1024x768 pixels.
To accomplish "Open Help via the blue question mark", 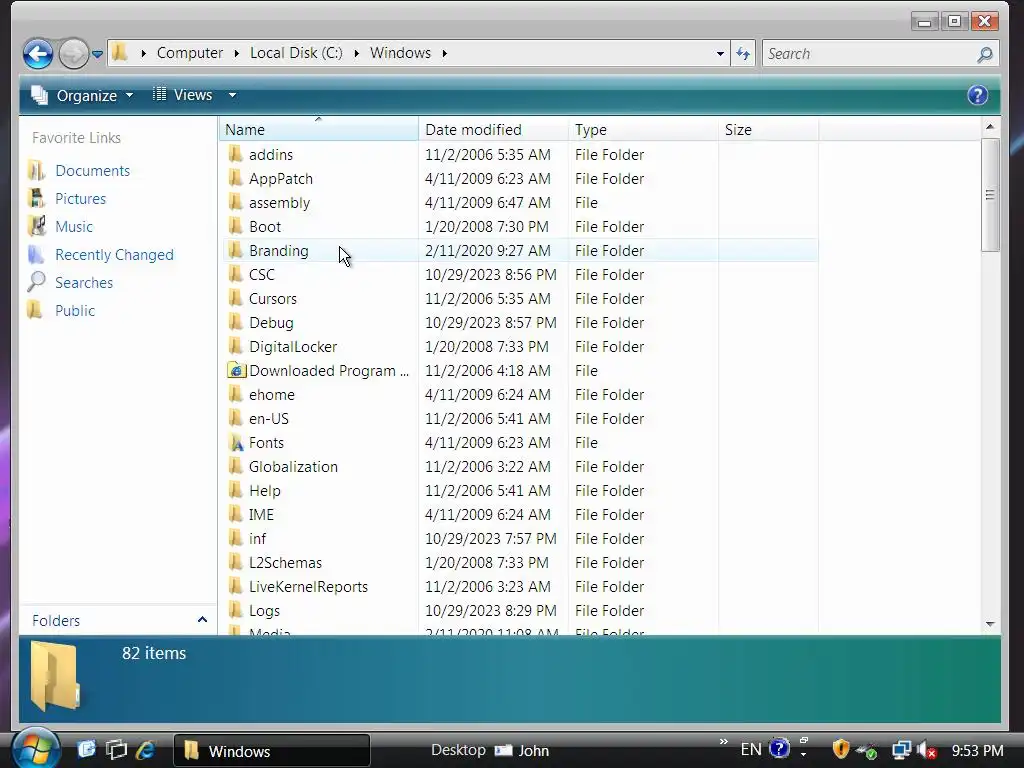I will (977, 95).
